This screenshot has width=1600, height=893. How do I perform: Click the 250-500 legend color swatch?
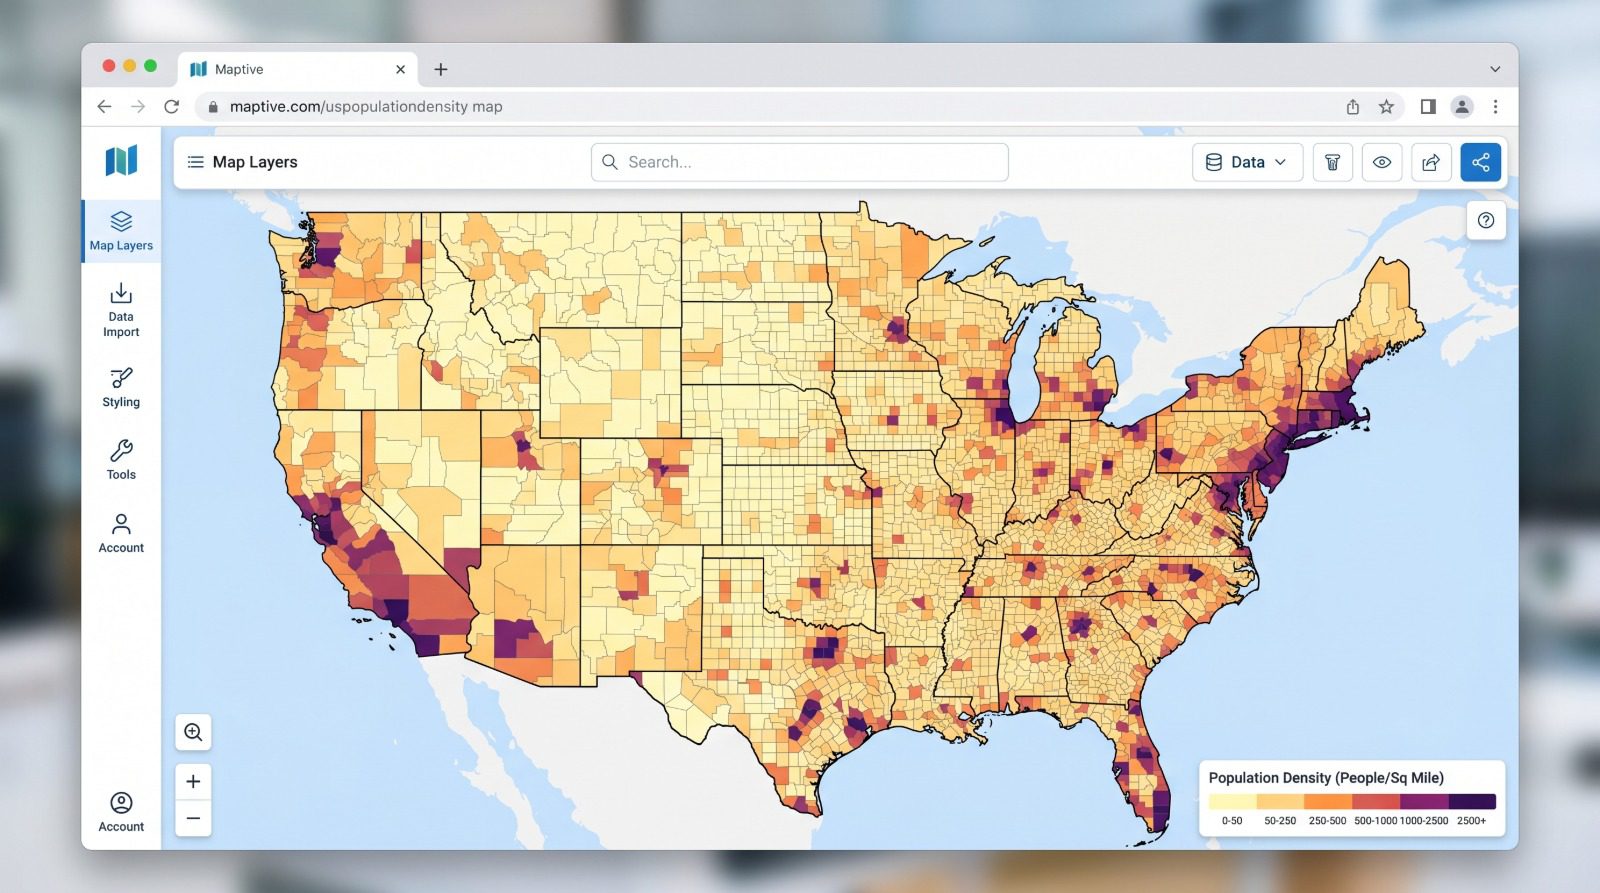pos(1328,801)
